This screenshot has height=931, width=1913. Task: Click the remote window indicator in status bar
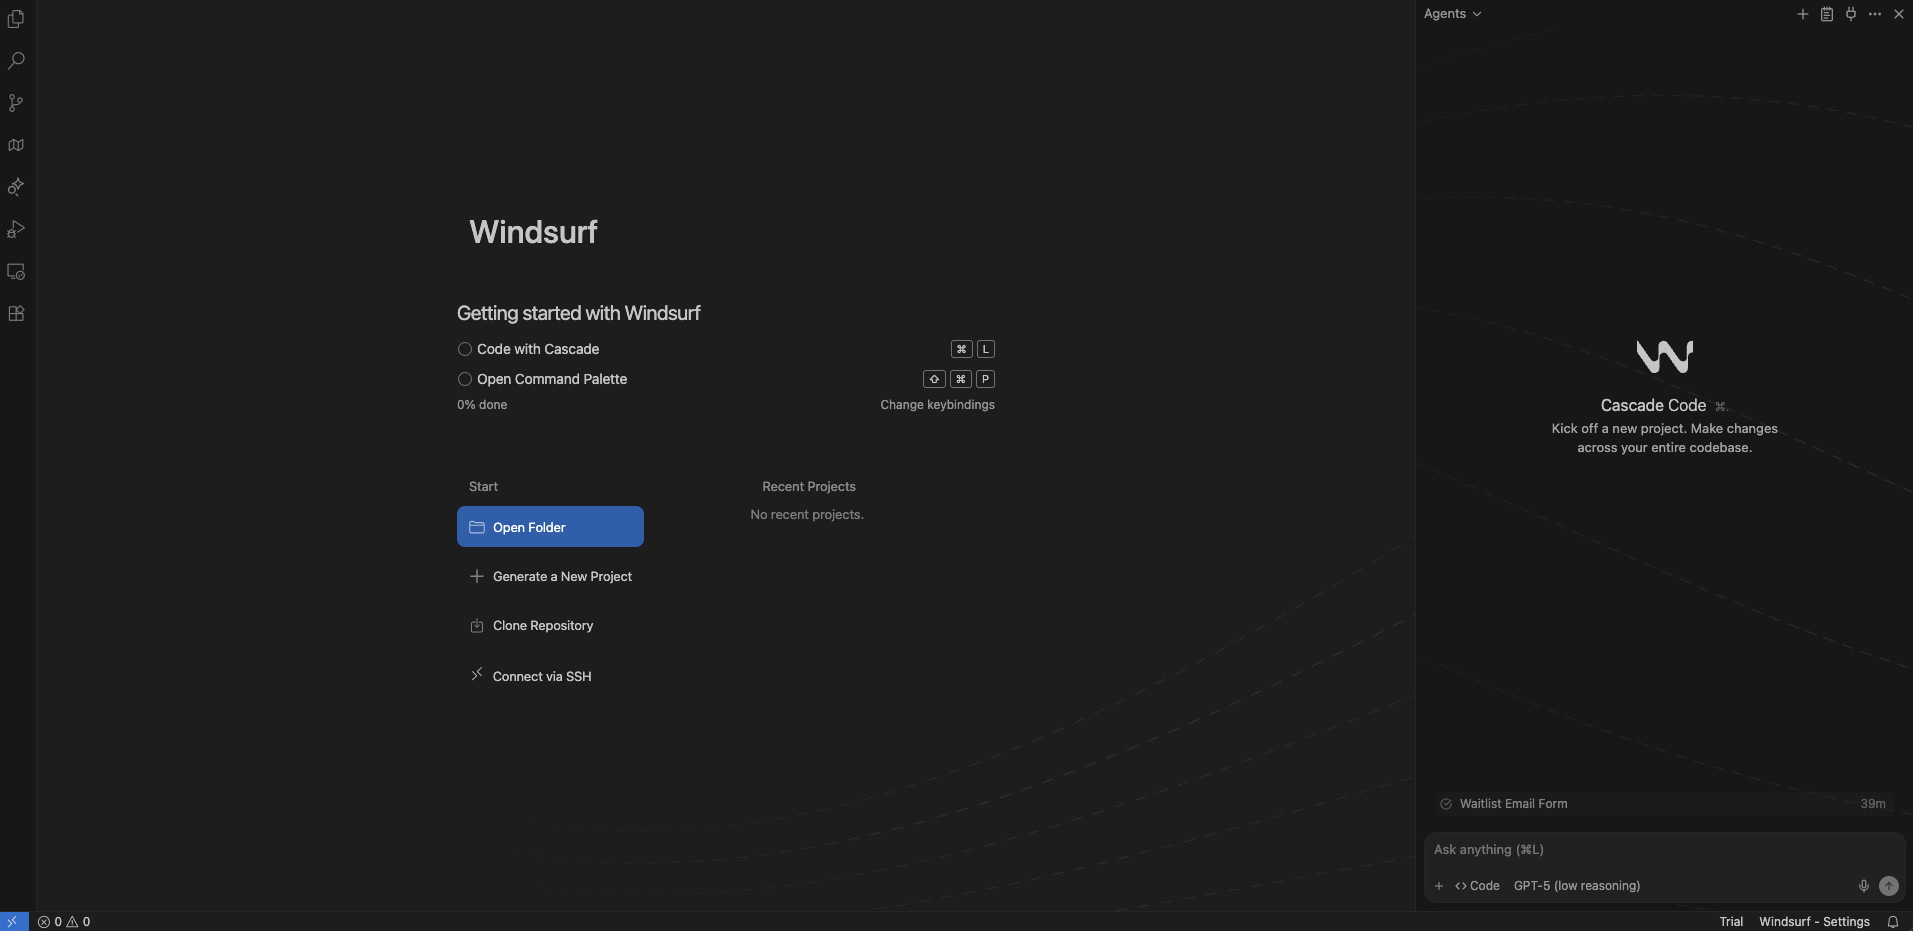(13, 922)
